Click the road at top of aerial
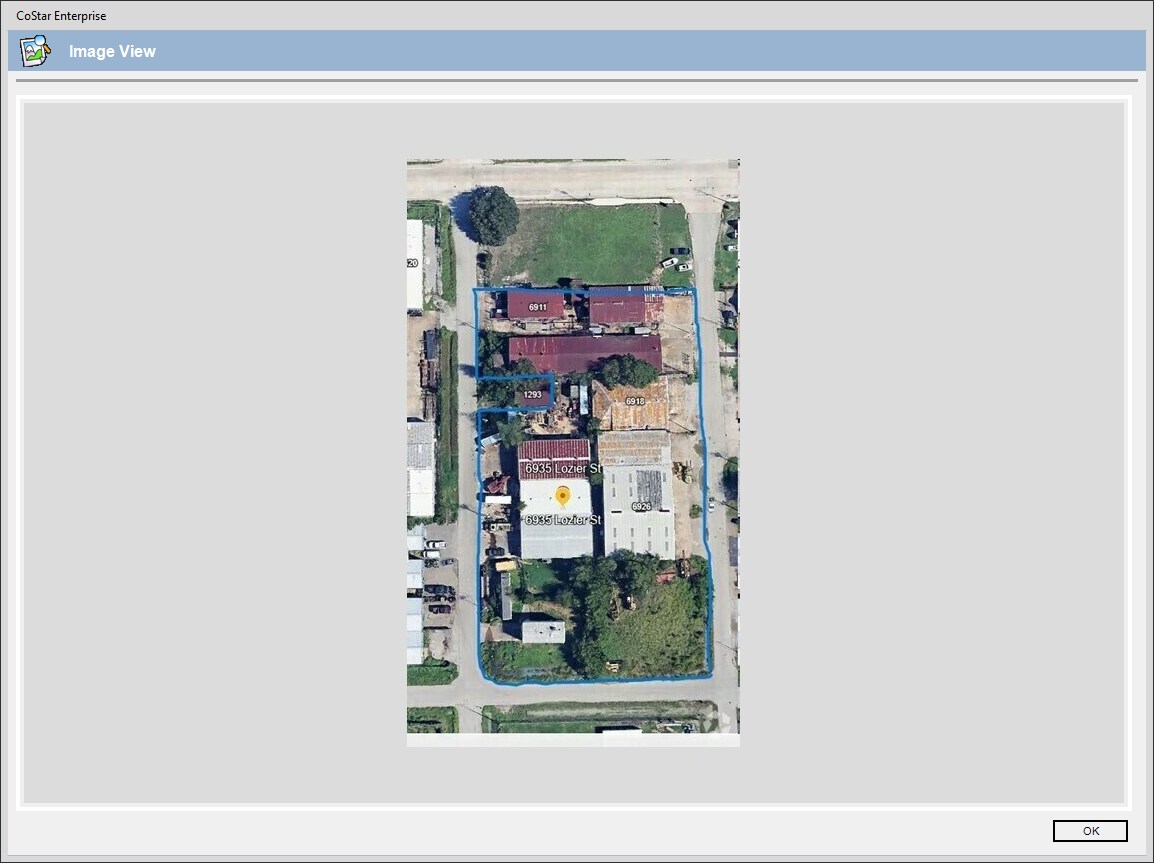The image size is (1154, 863). 572,180
